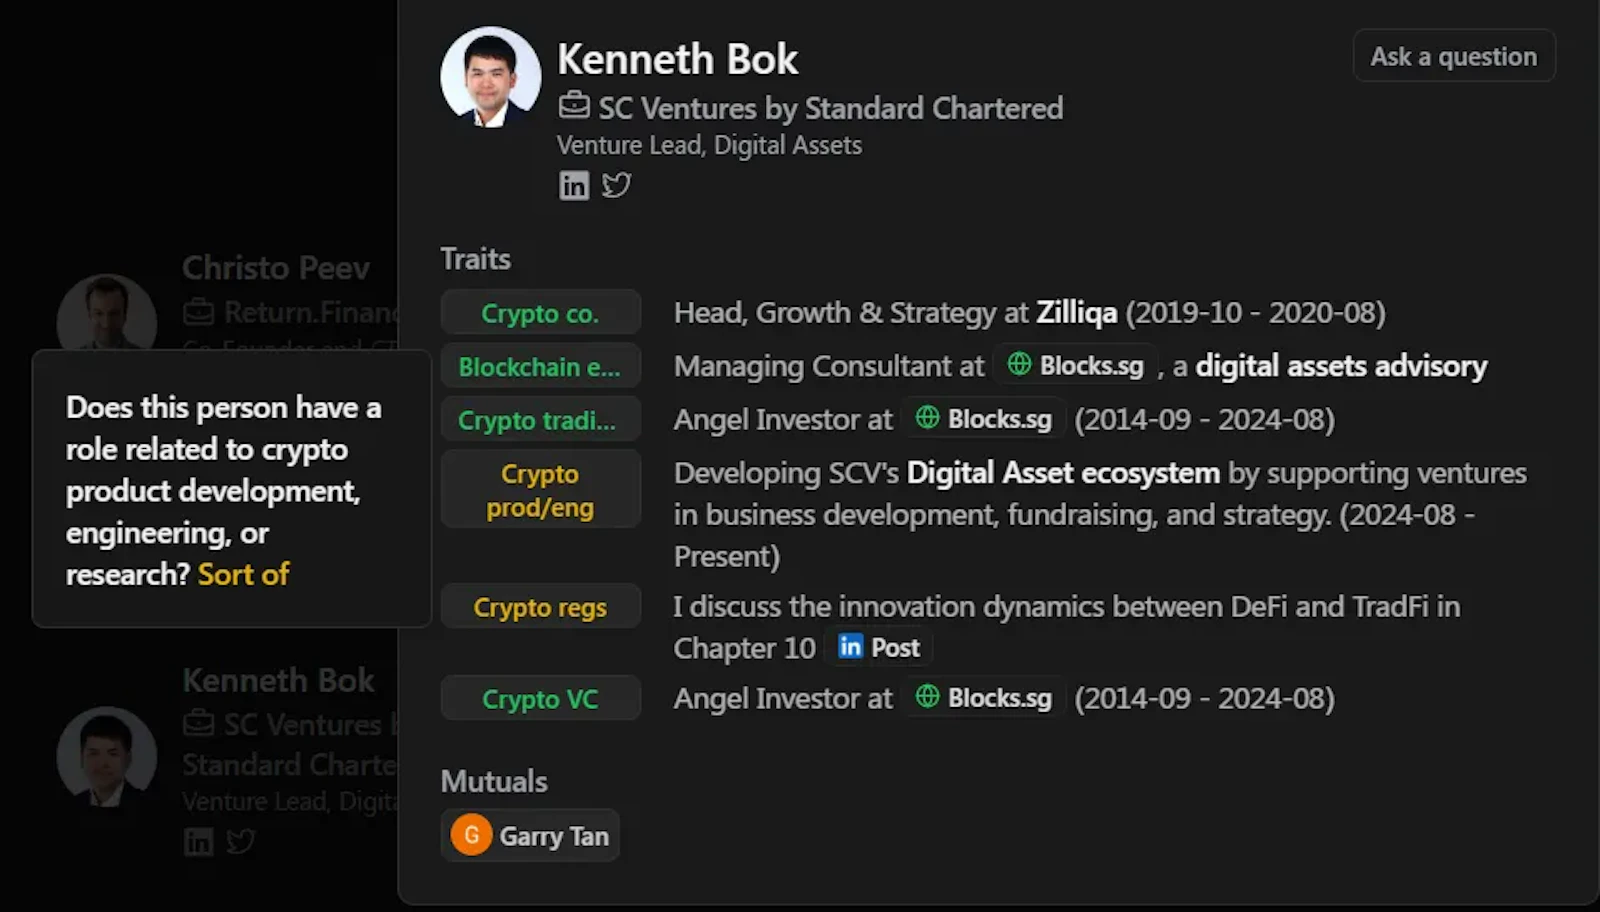This screenshot has width=1600, height=912.
Task: Select the Crypto VC trait tag
Action: point(540,698)
